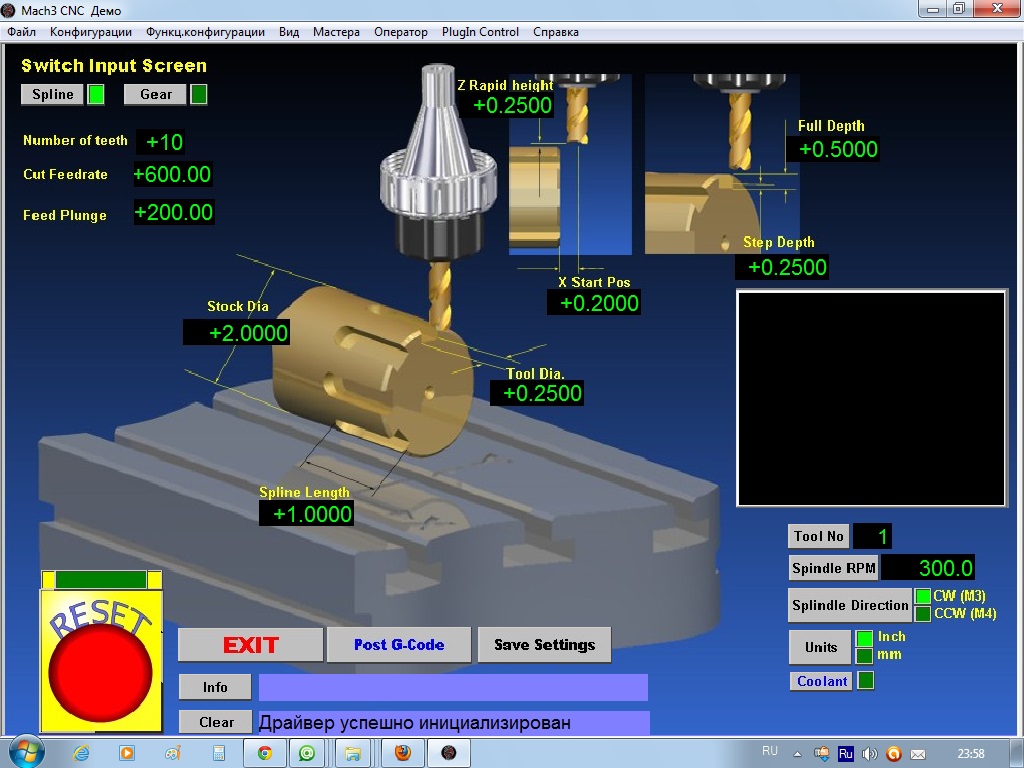Click the RU language indicator in tray
Screen dimensions: 1024x768
(770, 752)
